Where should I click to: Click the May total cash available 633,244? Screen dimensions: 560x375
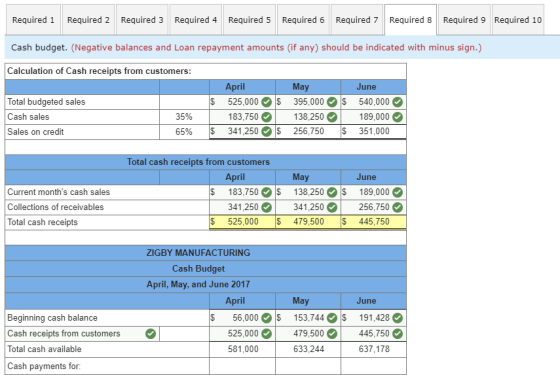pos(308,349)
